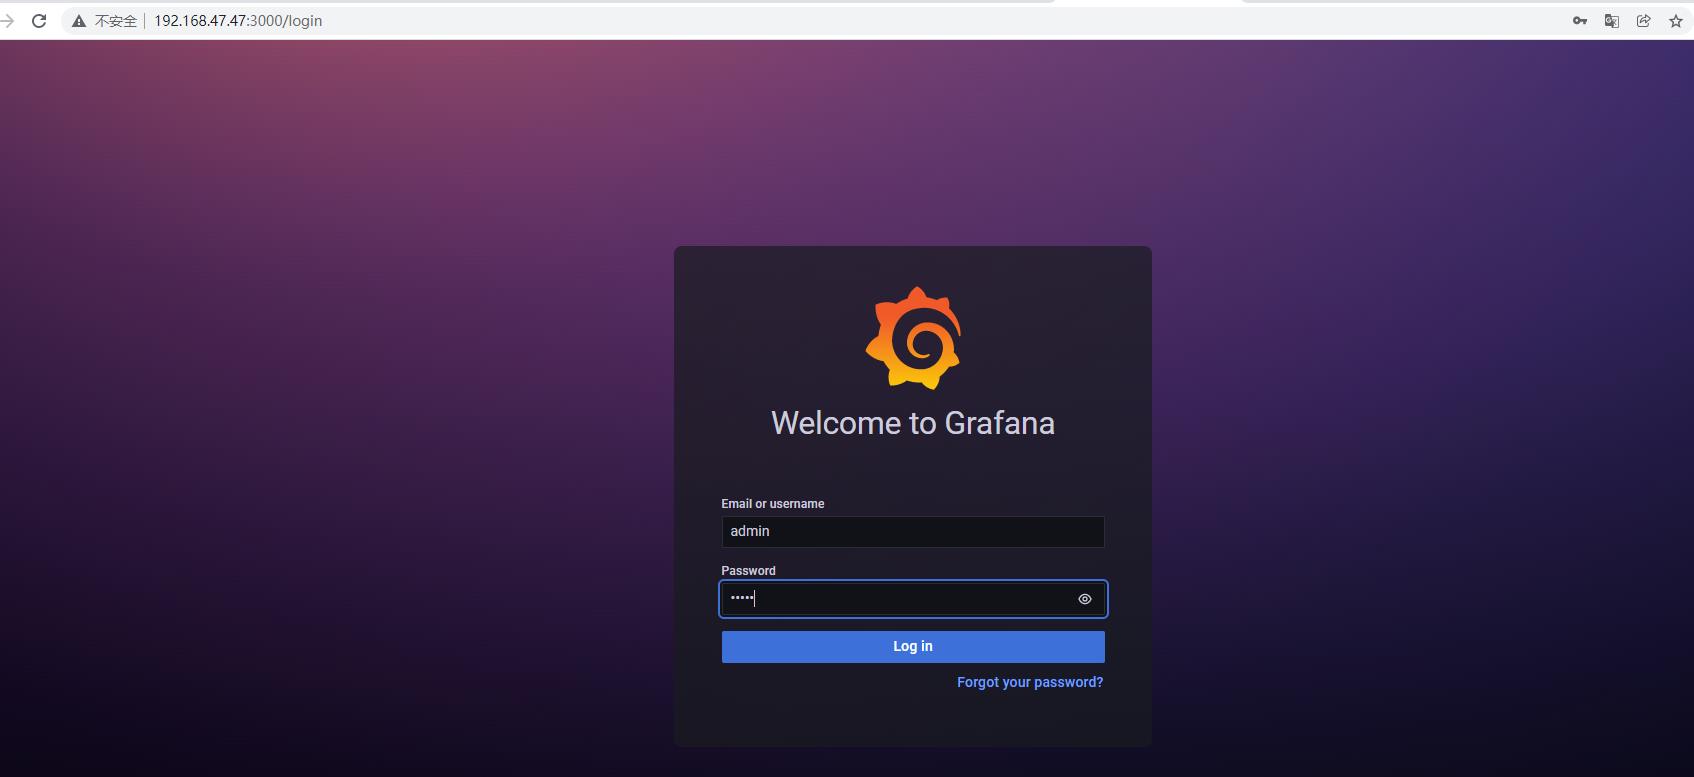Click the Welcome to Grafana heading
This screenshot has width=1694, height=777.
click(913, 423)
